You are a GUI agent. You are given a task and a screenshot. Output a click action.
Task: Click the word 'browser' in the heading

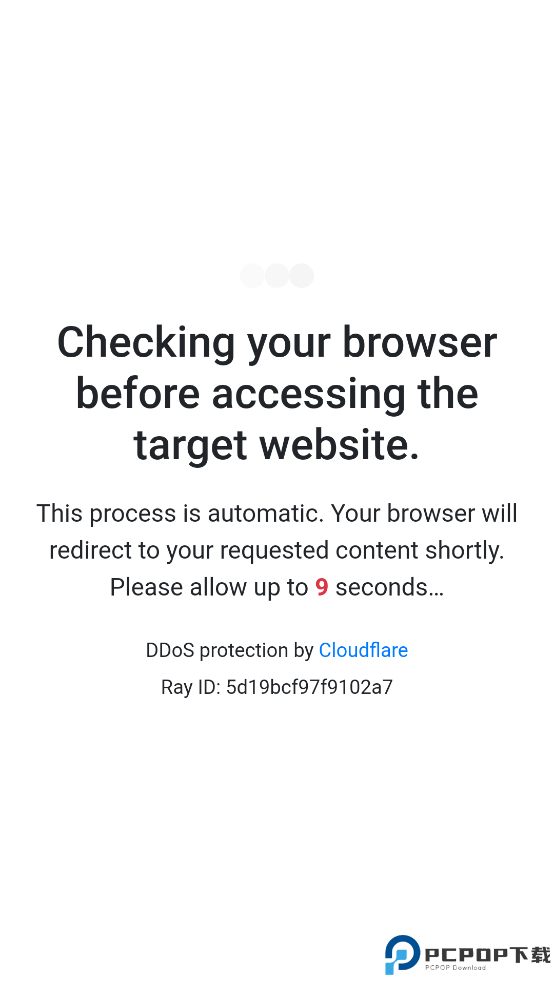420,343
